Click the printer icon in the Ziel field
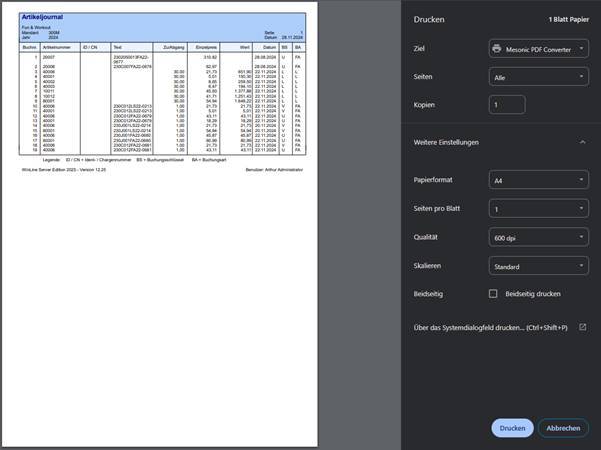Viewport: 601px width, 450px height. pos(497,49)
